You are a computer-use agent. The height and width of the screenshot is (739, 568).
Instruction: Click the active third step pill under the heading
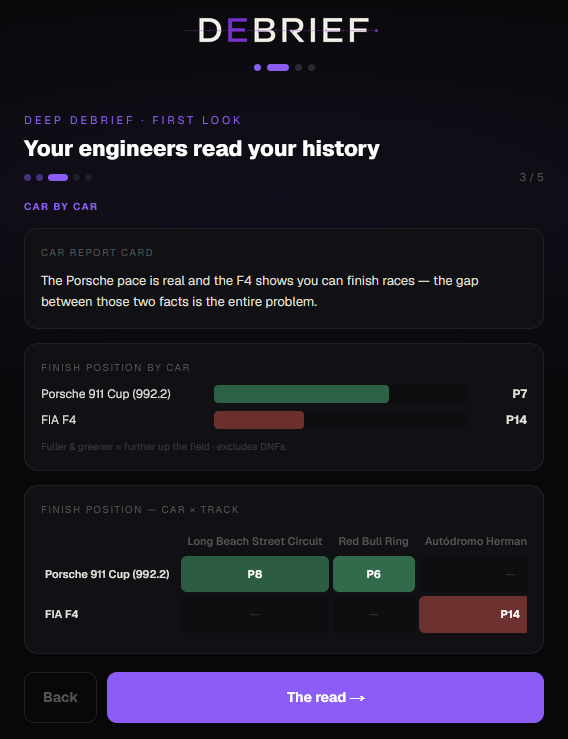pyautogui.click(x=58, y=178)
